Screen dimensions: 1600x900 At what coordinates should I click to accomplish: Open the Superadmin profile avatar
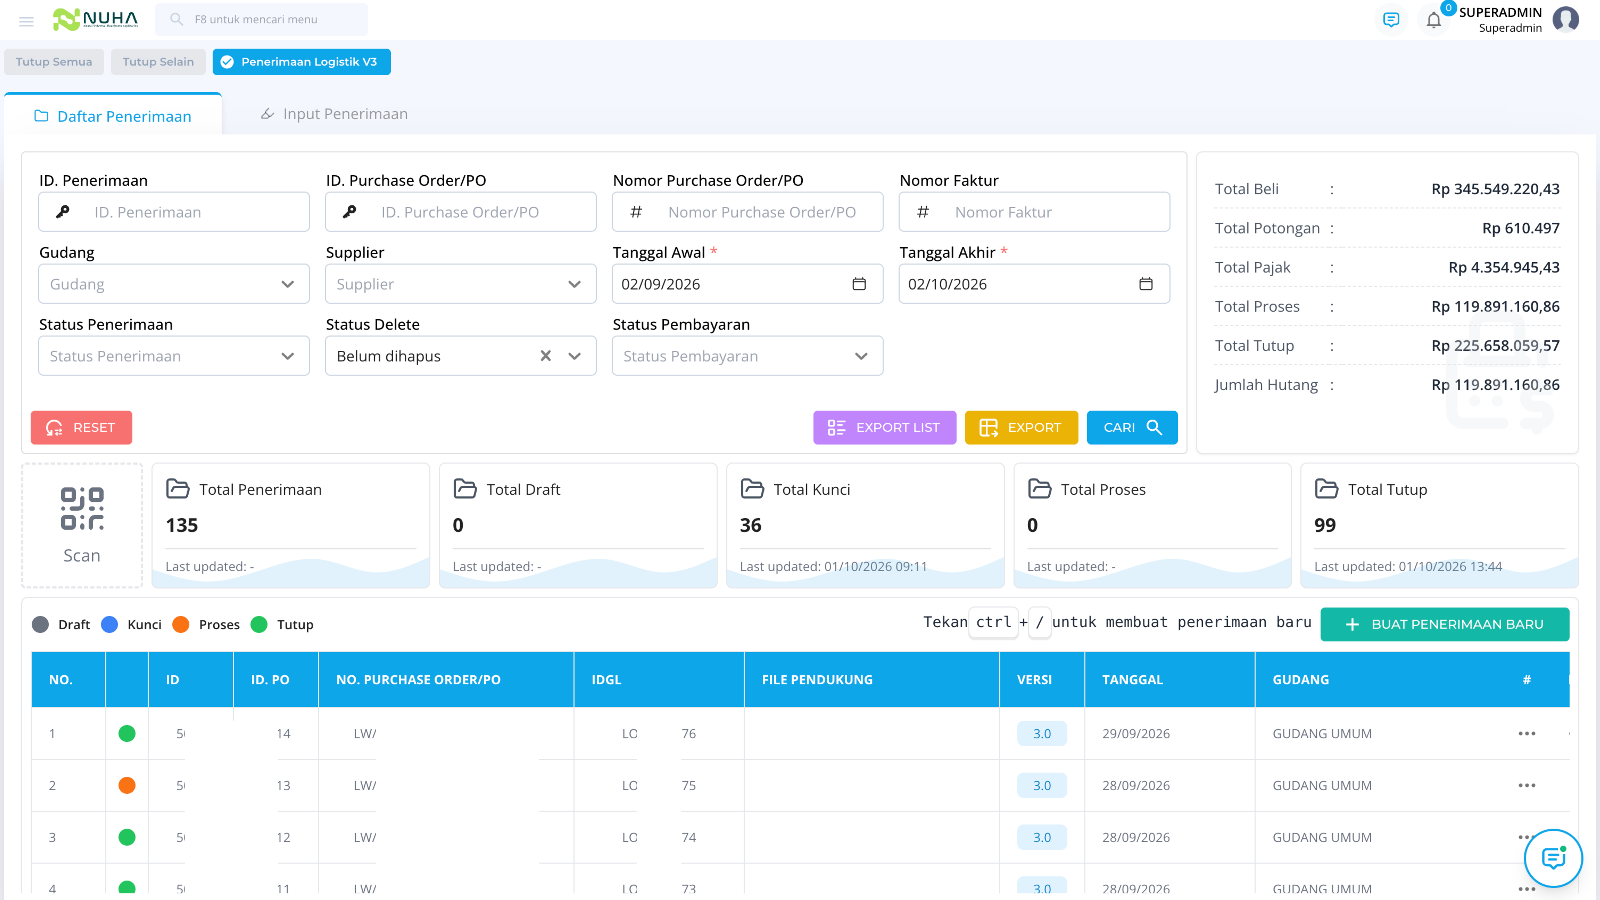click(x=1566, y=19)
